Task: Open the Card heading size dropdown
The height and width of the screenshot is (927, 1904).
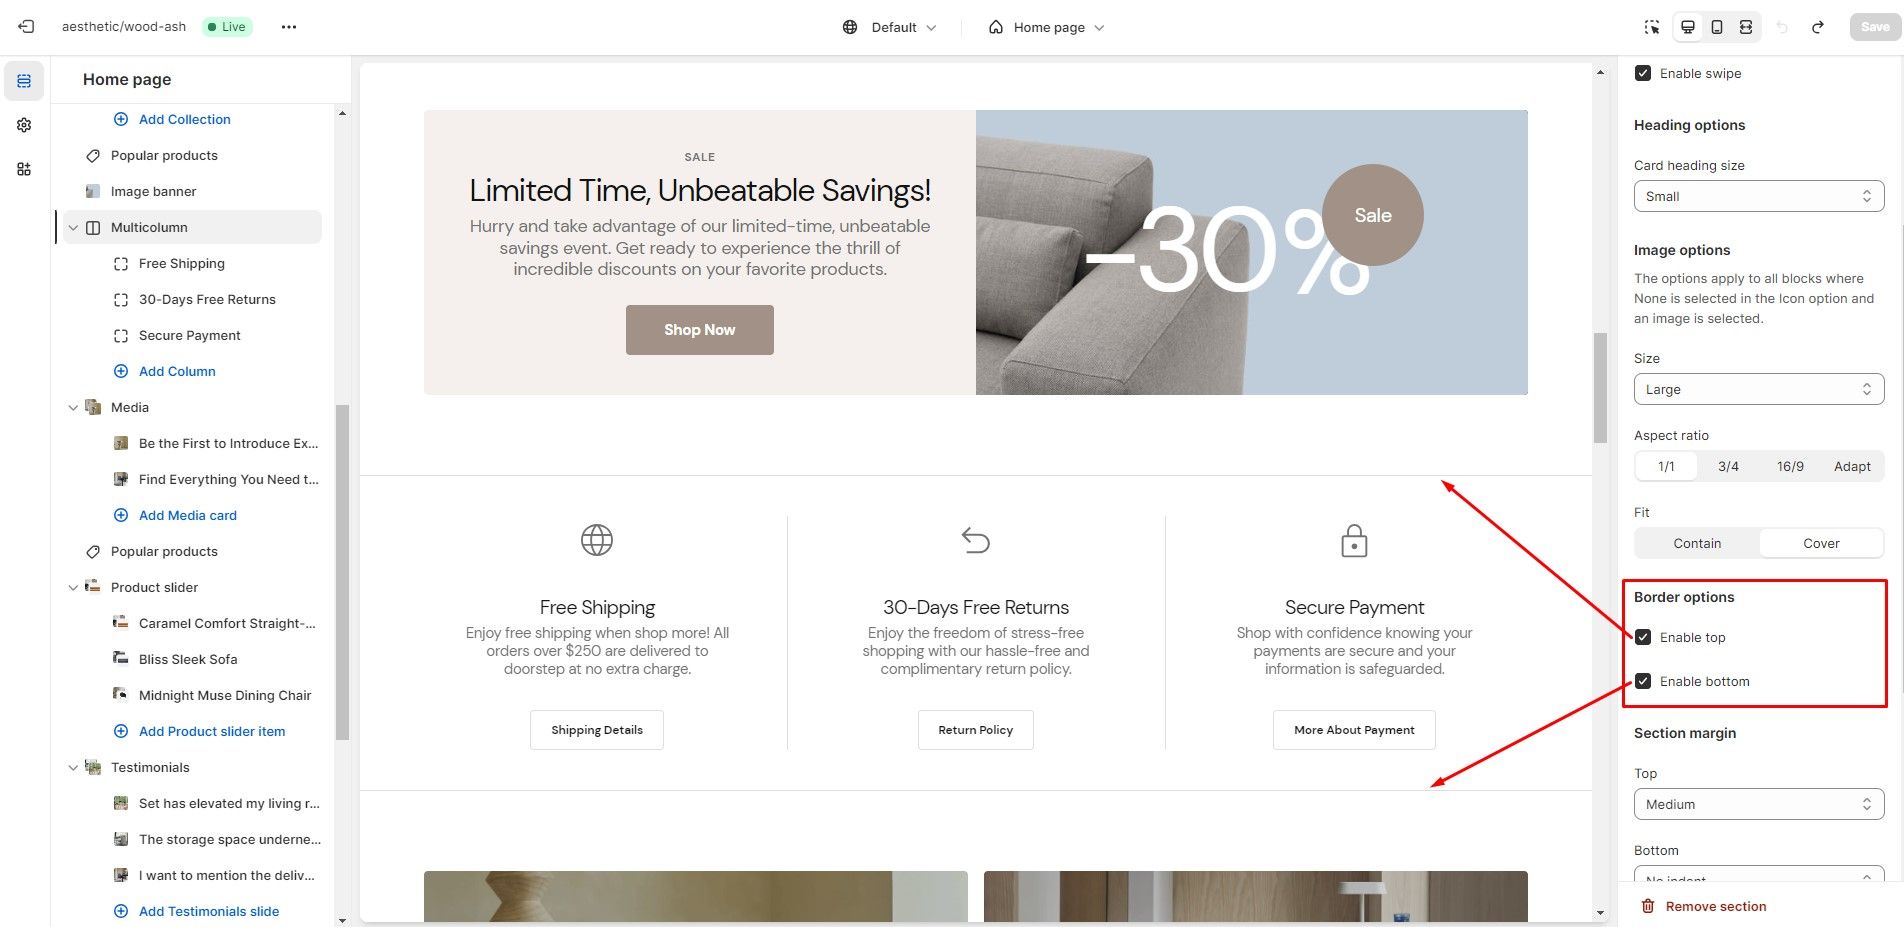Action: (1759, 196)
